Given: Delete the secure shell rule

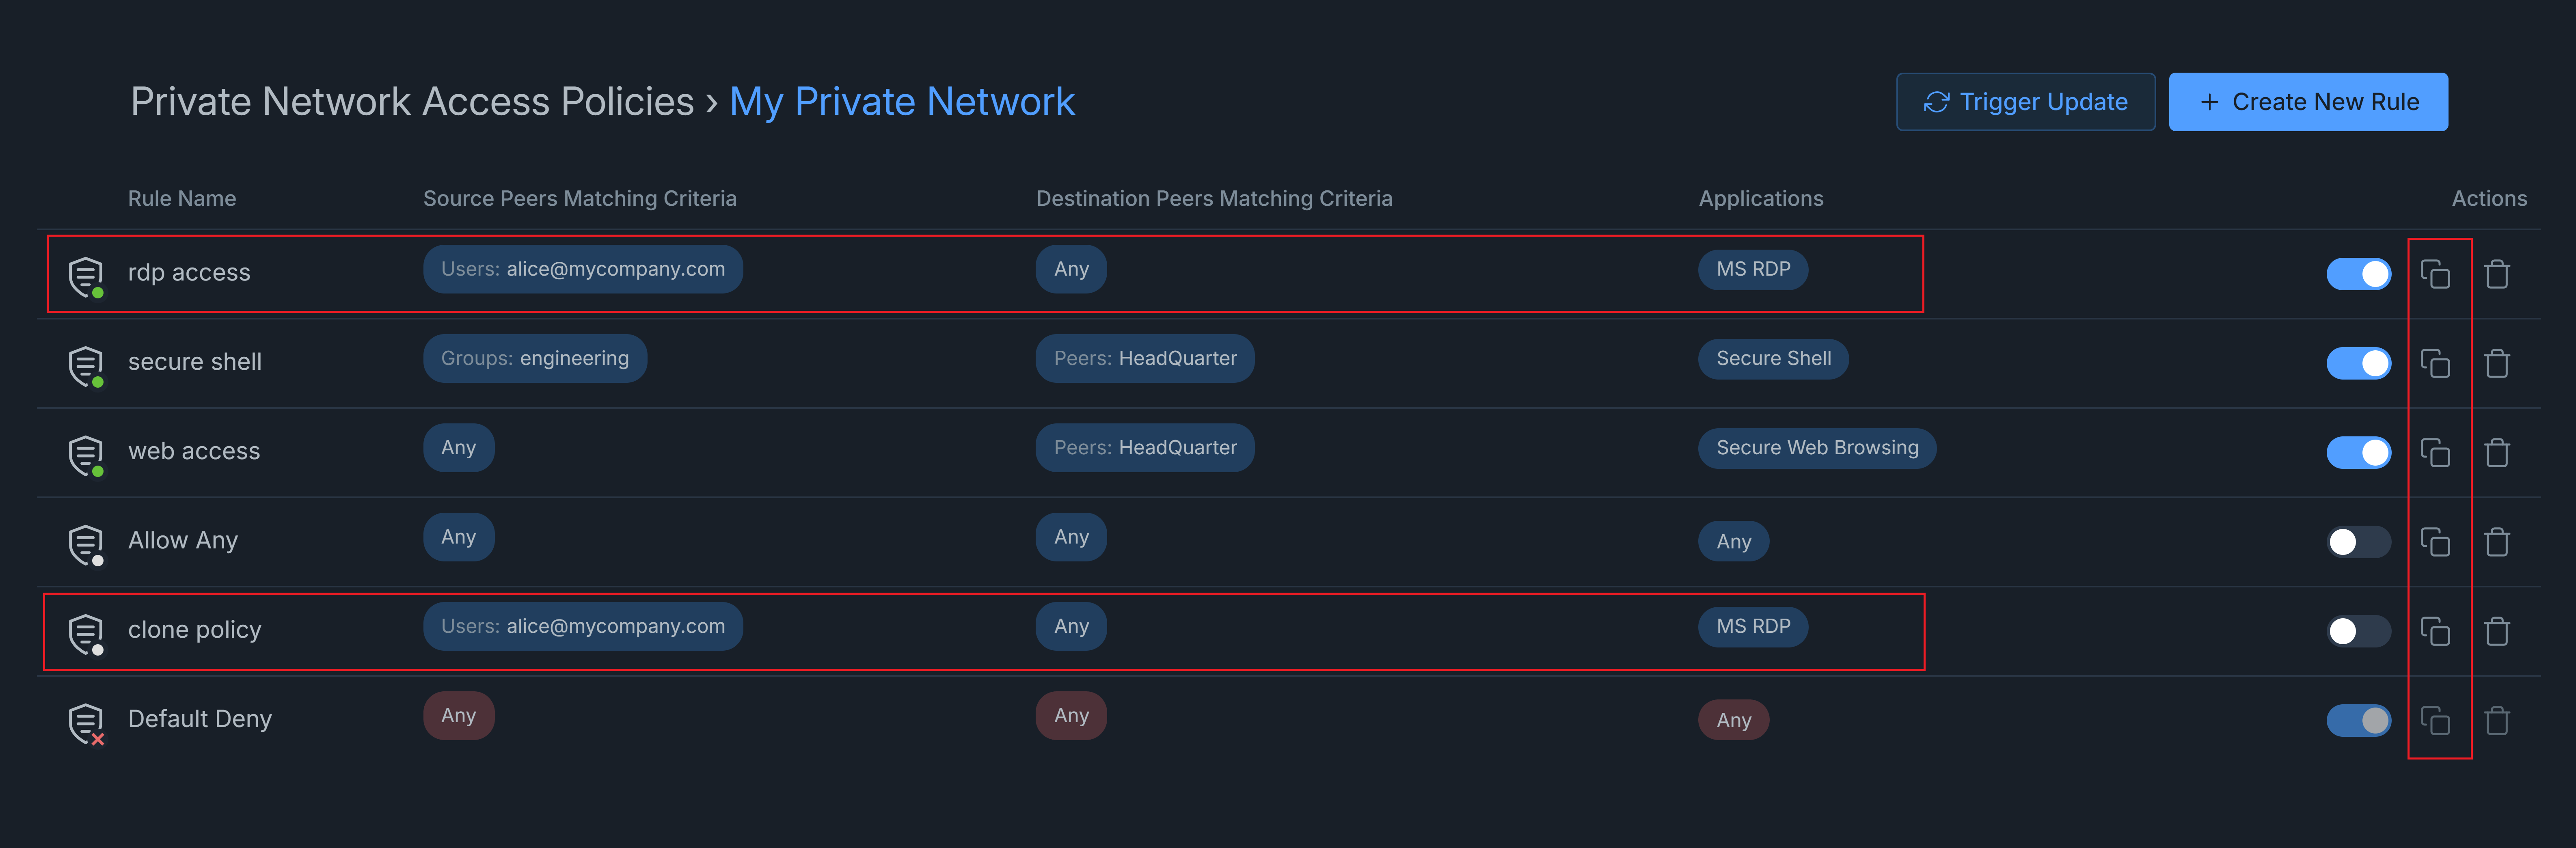Looking at the screenshot, I should [2497, 363].
